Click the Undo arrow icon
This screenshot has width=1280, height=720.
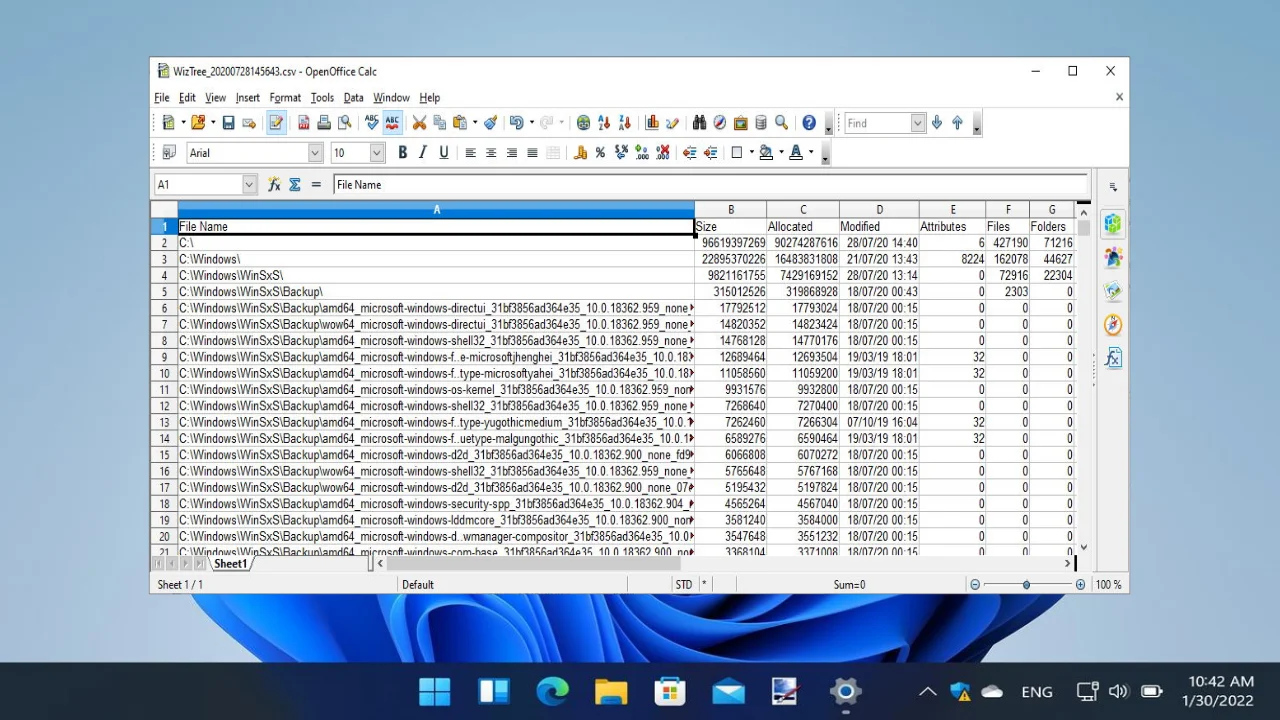tap(516, 123)
